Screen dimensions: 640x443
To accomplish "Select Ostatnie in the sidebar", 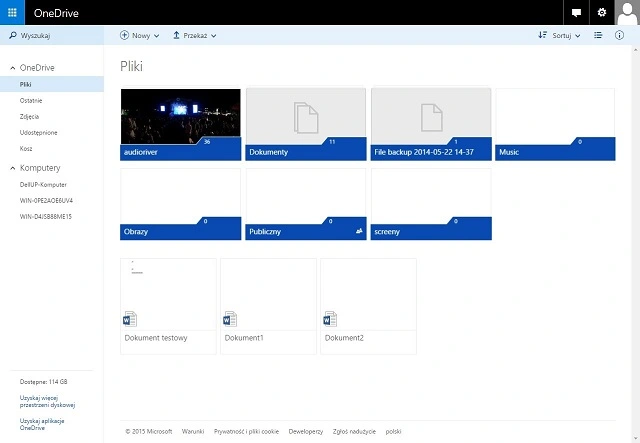I will (31, 101).
